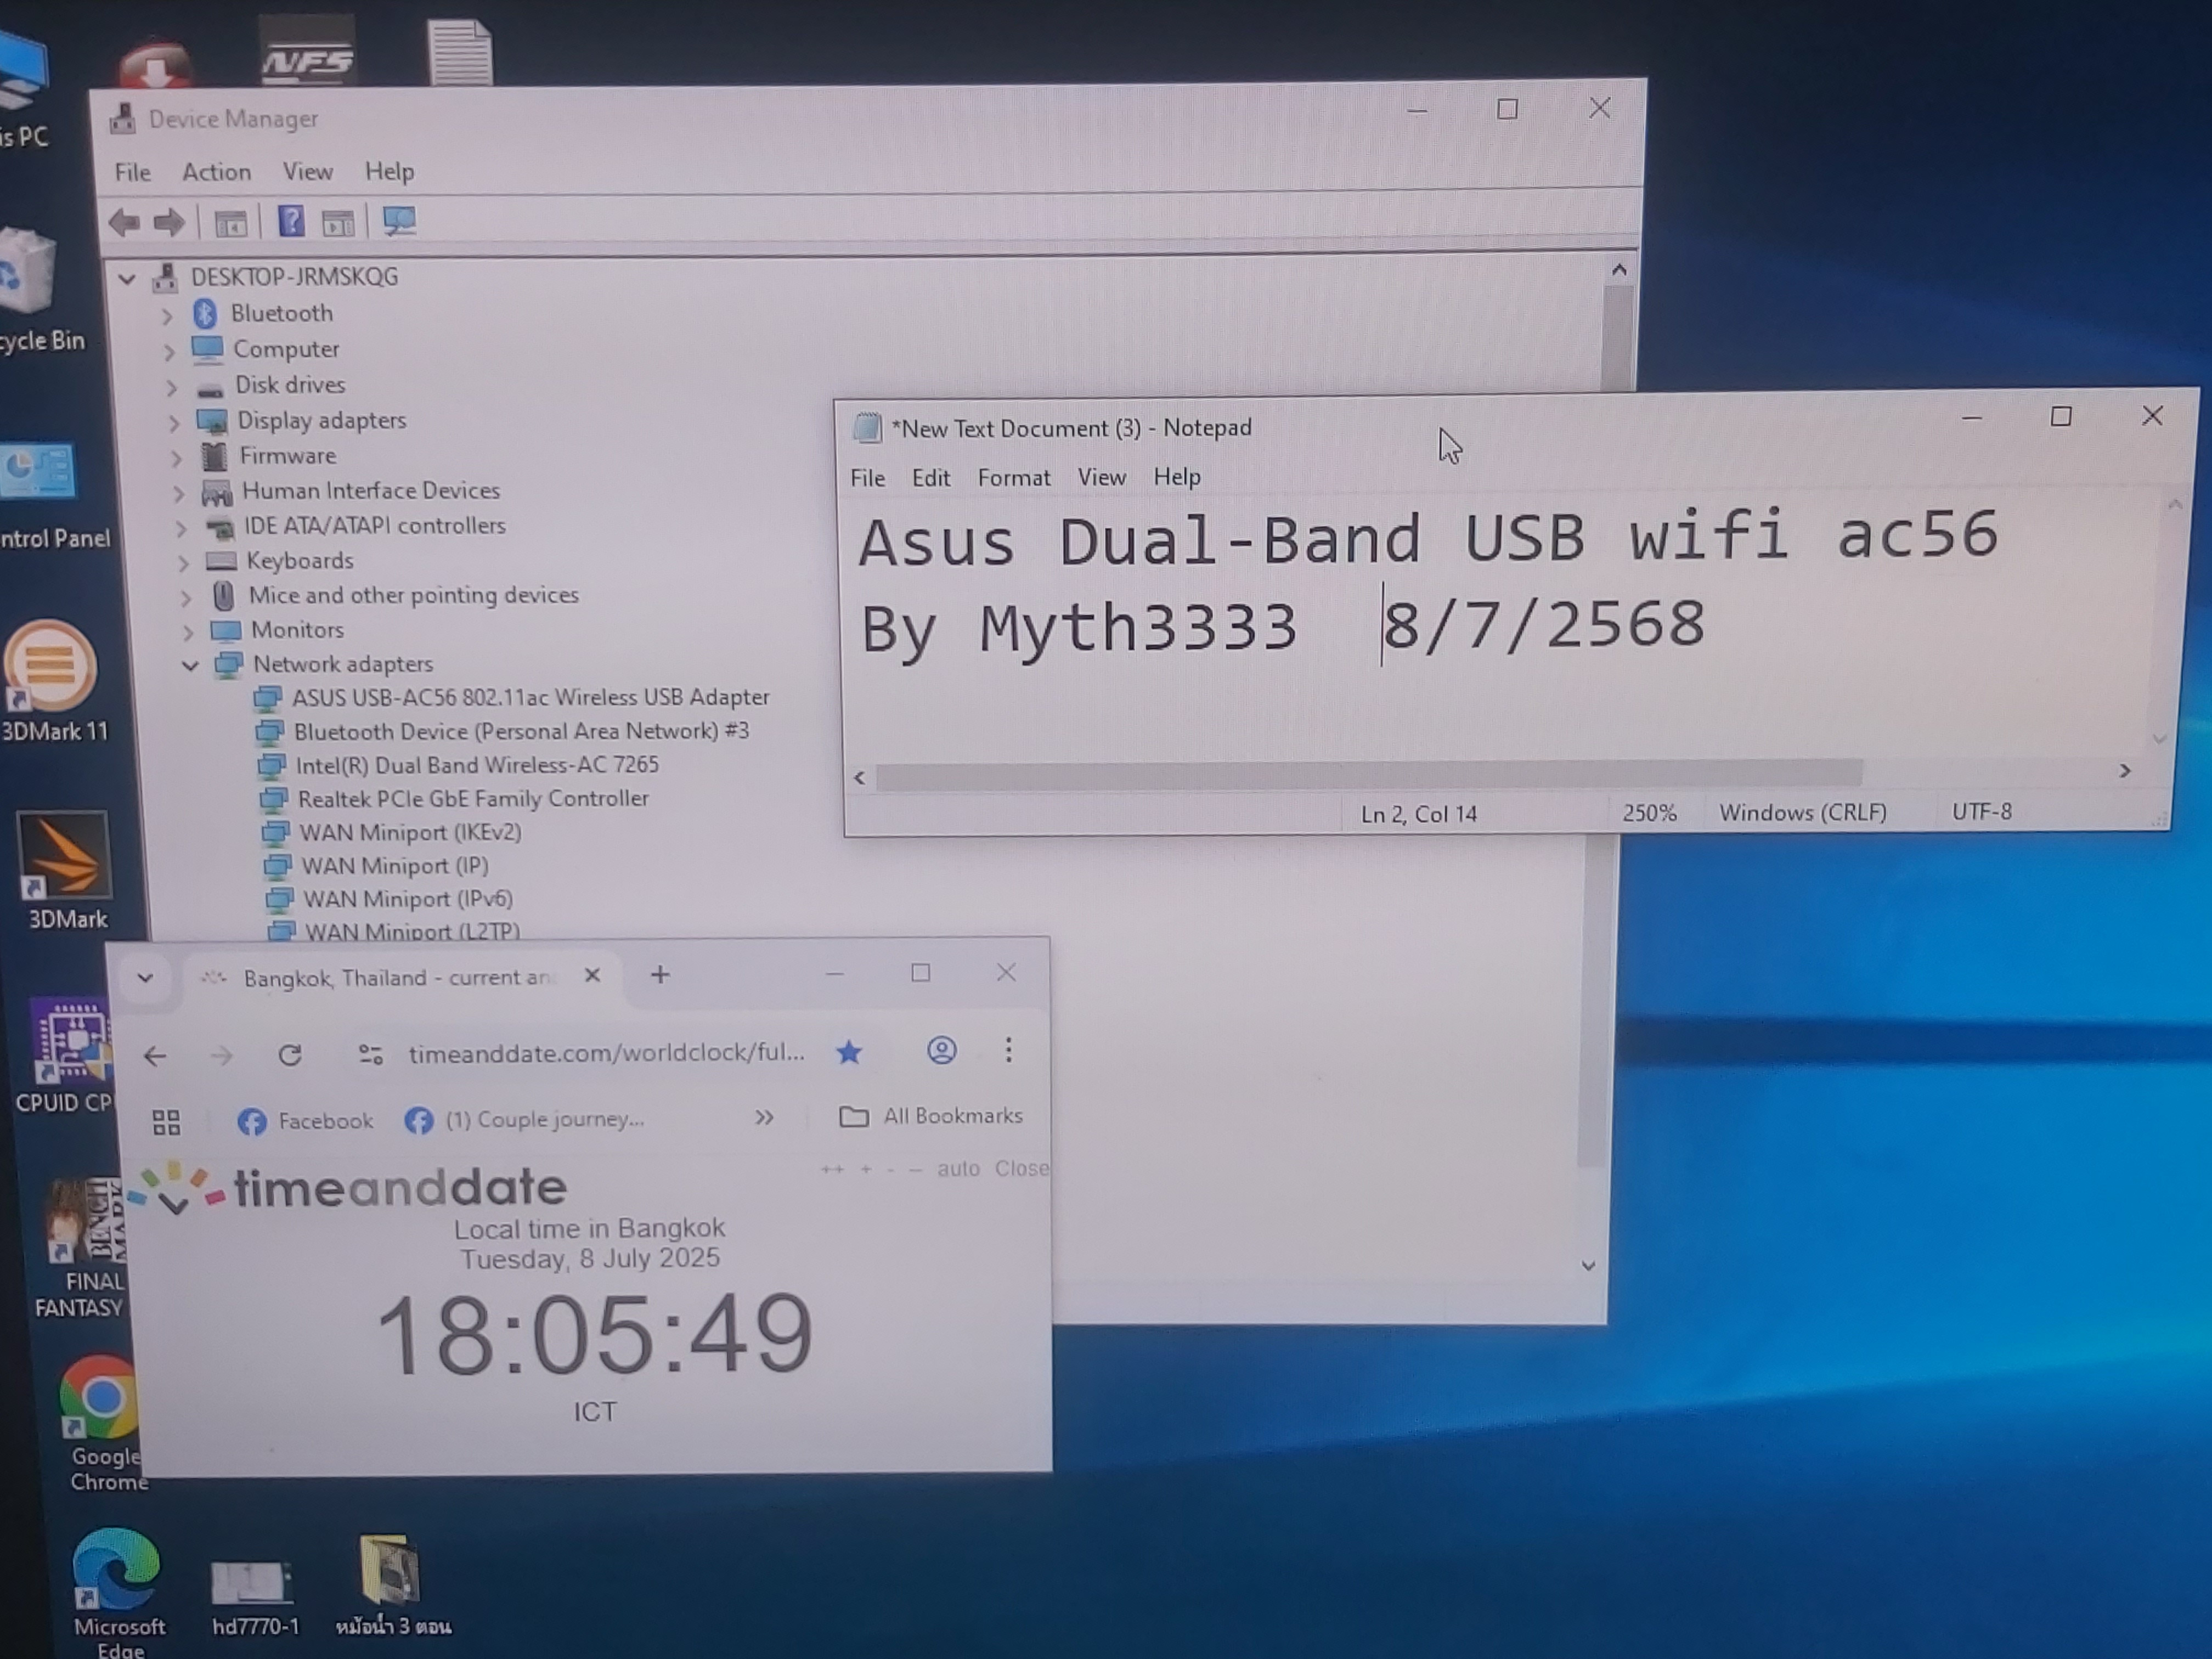Image resolution: width=2212 pixels, height=1659 pixels.
Task: Click Notepad horizontal scrollbar right arrow
Action: (2125, 771)
